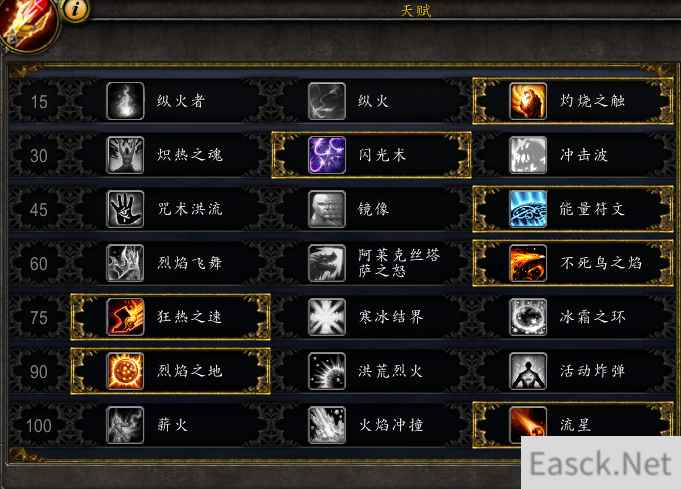681x489 pixels.
Task: Select the greyed 纵火者 talent icon
Action: tap(125, 101)
